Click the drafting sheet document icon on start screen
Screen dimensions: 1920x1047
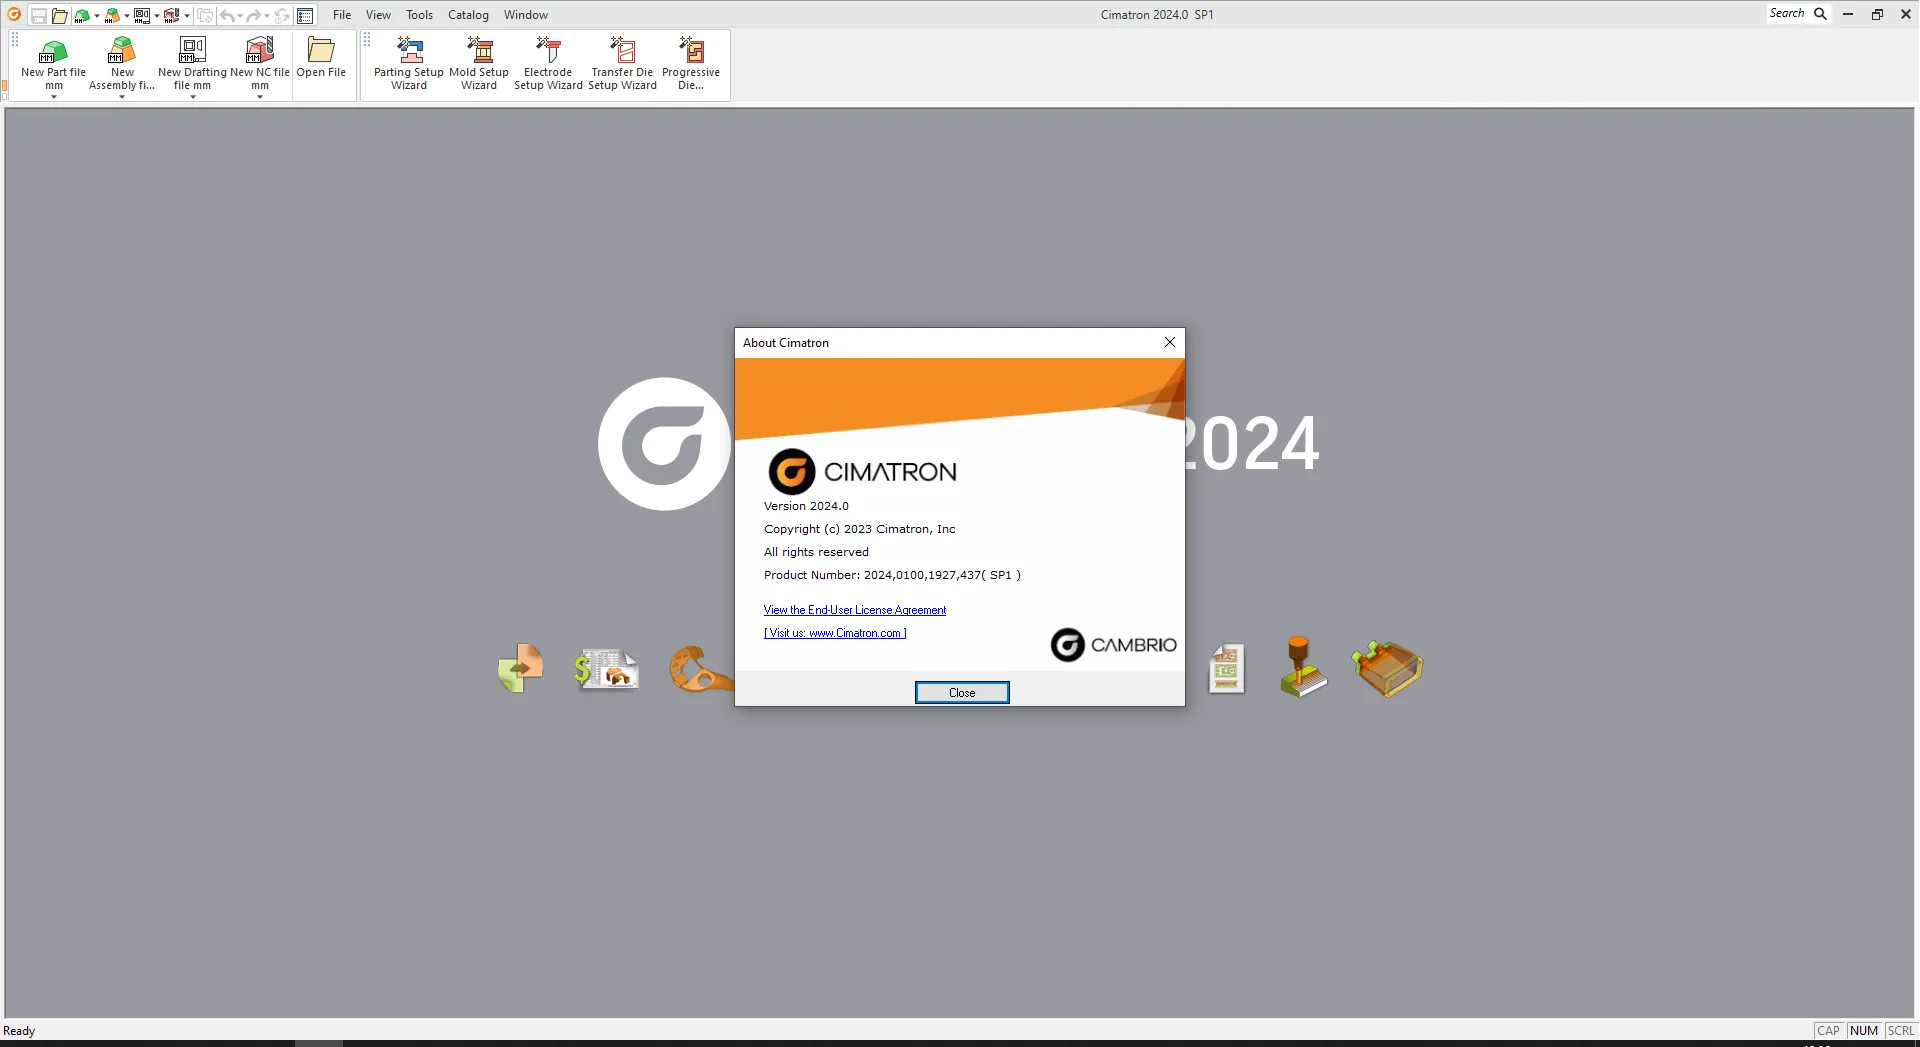1226,668
